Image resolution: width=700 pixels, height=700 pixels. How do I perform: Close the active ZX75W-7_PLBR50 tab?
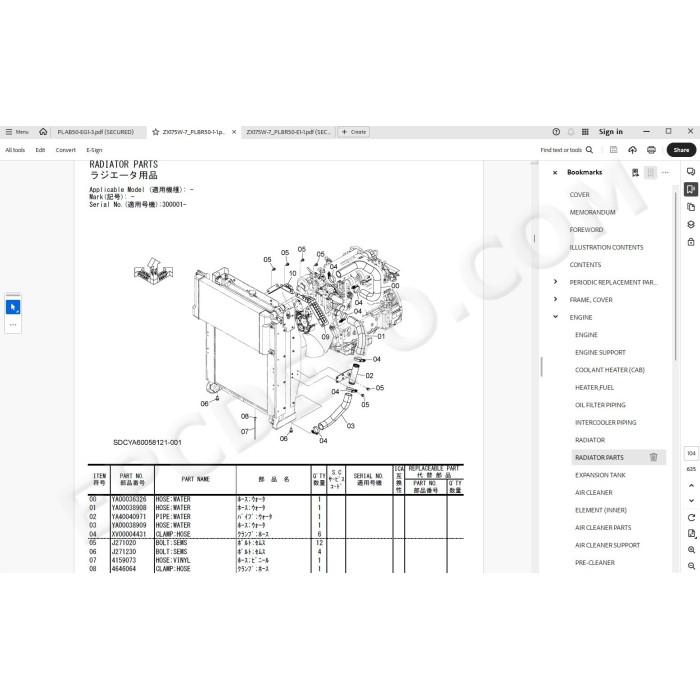click(x=233, y=132)
